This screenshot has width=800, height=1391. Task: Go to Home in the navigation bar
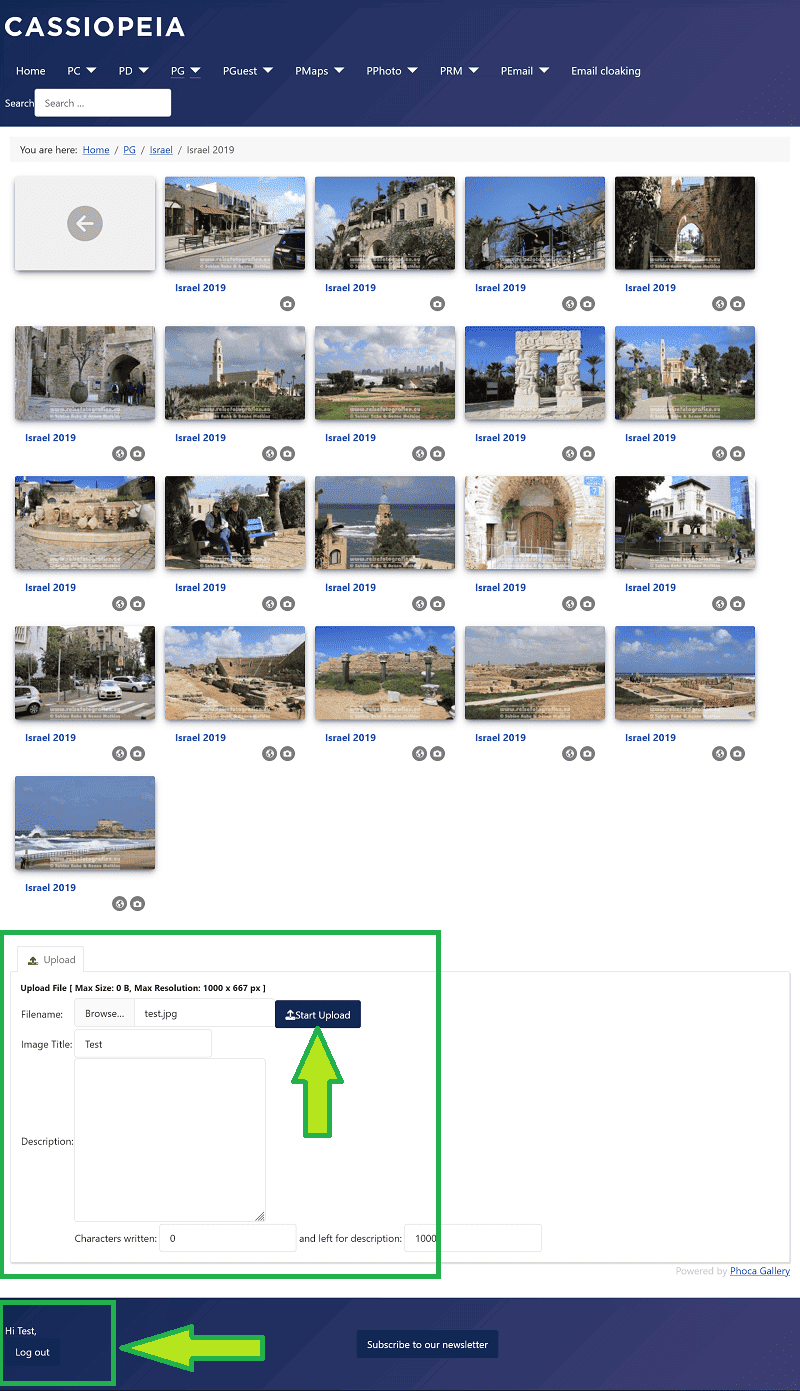31,71
